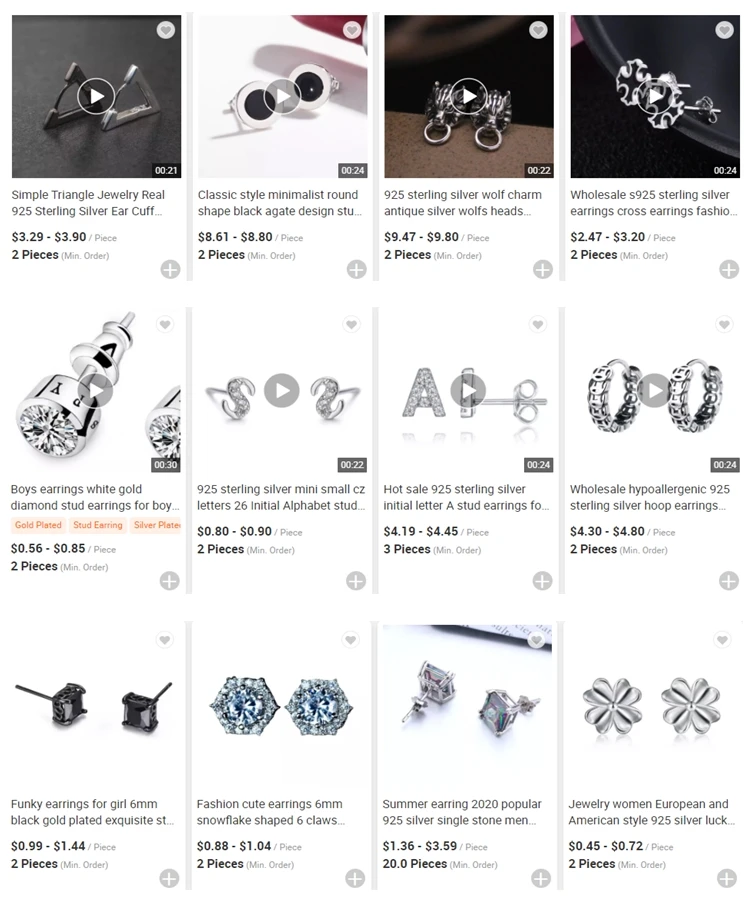The image size is (750, 900).
Task: Play the wolf charm earrings video
Action: click(x=469, y=96)
